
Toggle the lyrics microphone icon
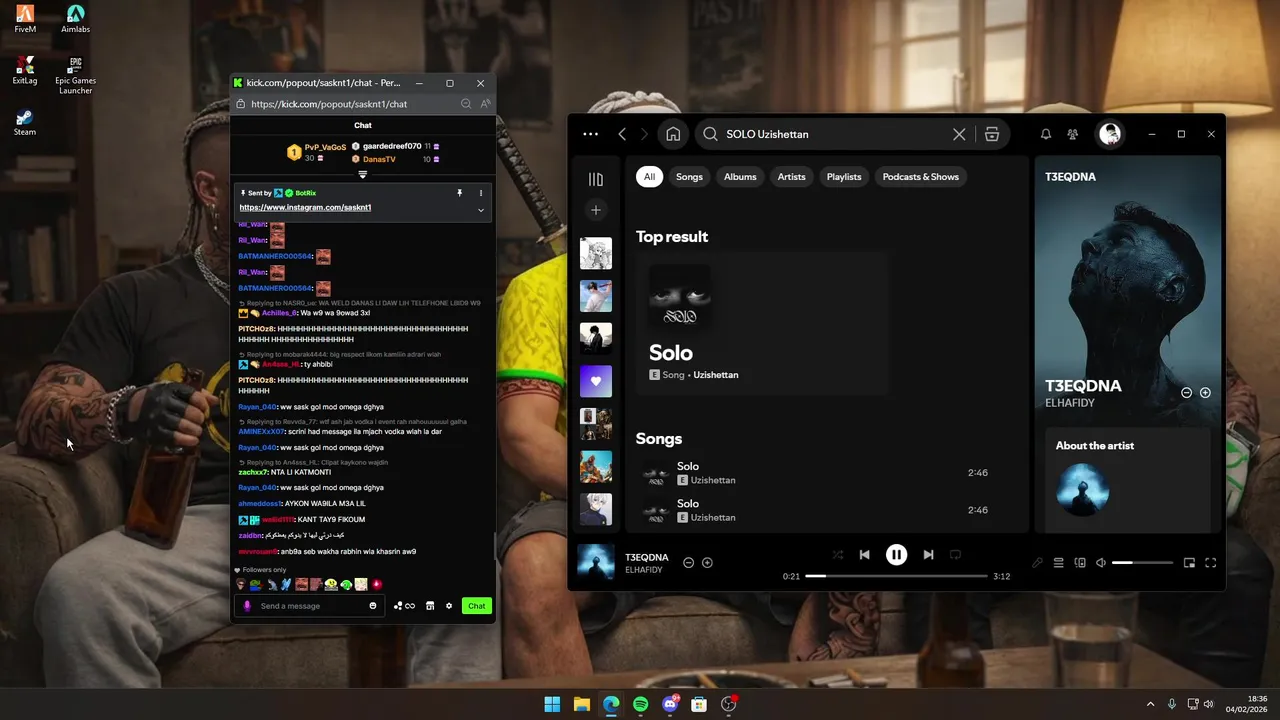click(1037, 563)
